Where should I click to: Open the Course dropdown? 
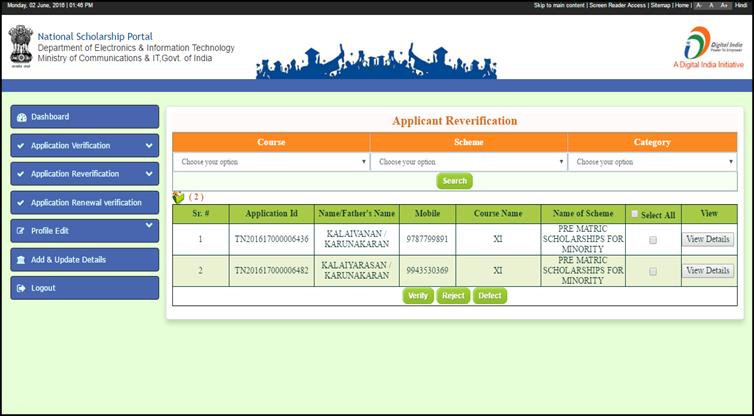point(272,162)
